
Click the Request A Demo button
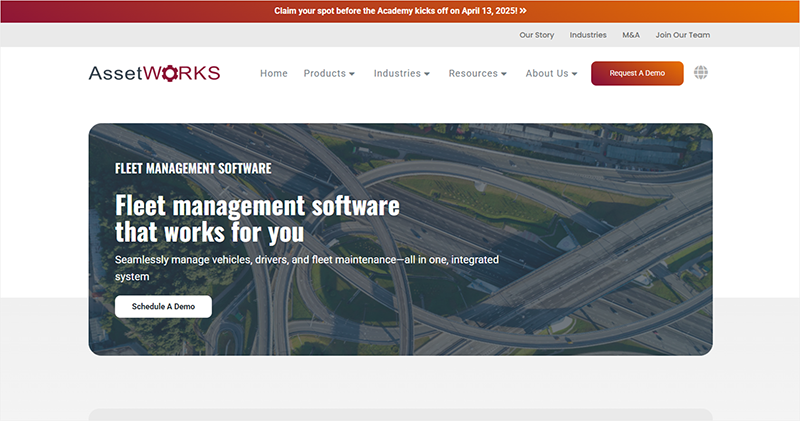(637, 73)
